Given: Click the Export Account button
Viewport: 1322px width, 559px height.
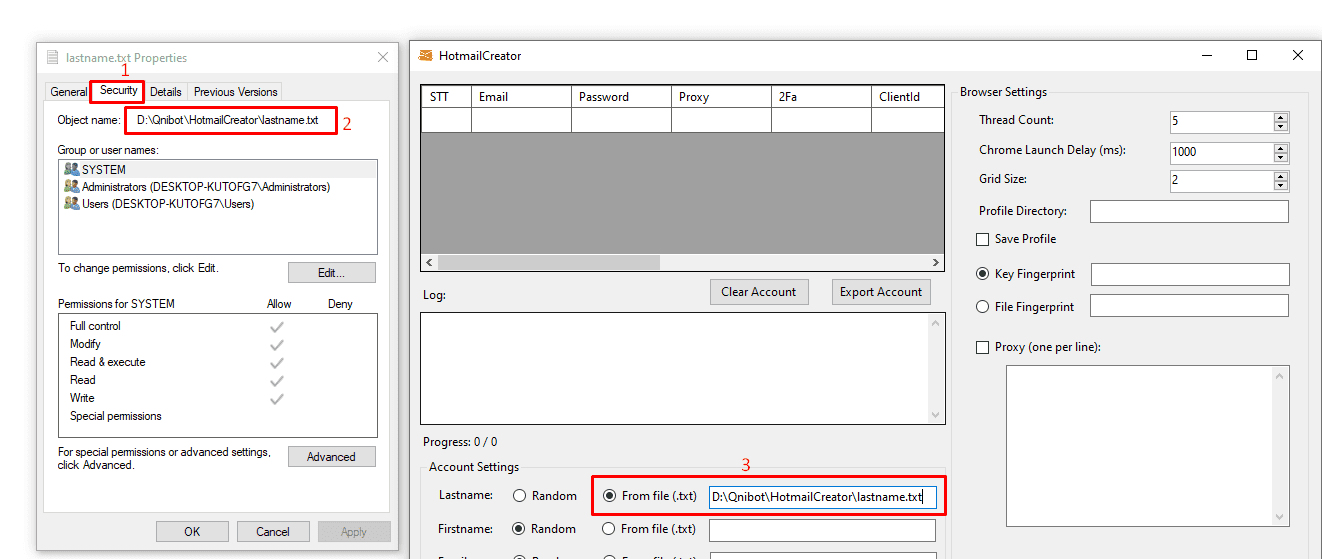Looking at the screenshot, I should pyautogui.click(x=881, y=292).
